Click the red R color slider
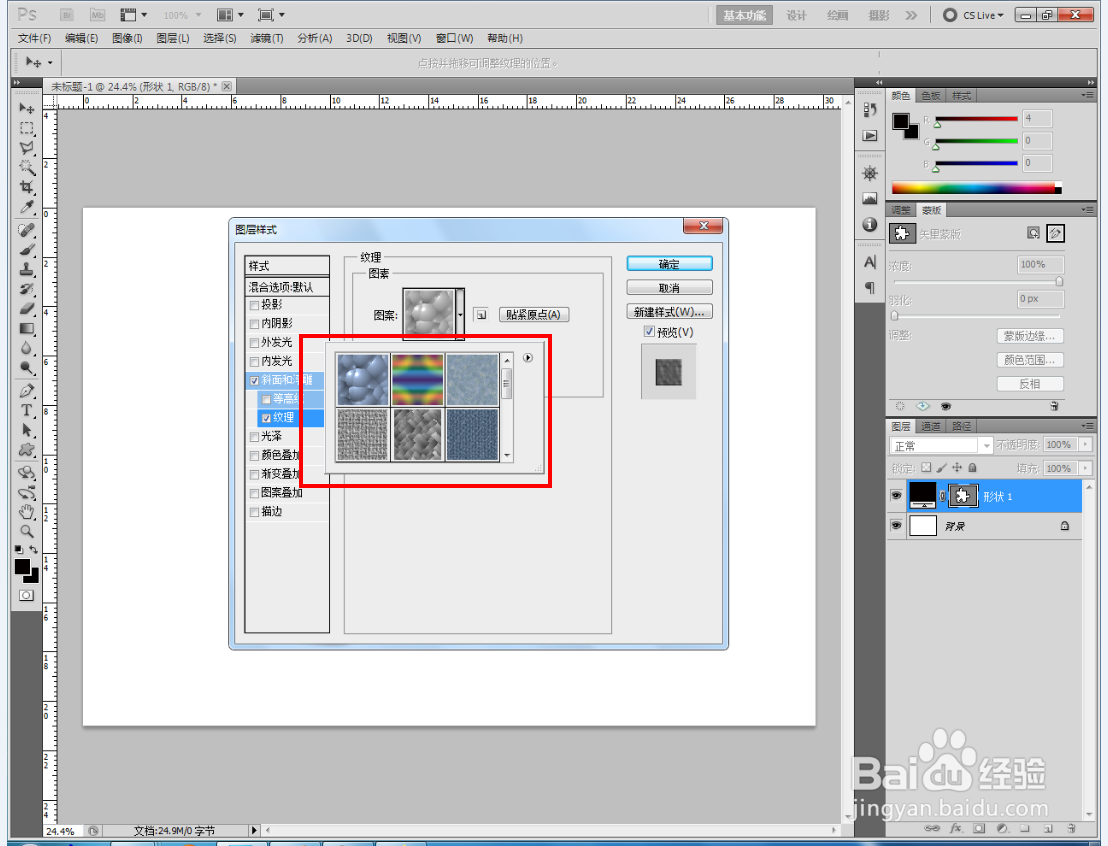Viewport: 1108px width, 846px height. coord(976,119)
